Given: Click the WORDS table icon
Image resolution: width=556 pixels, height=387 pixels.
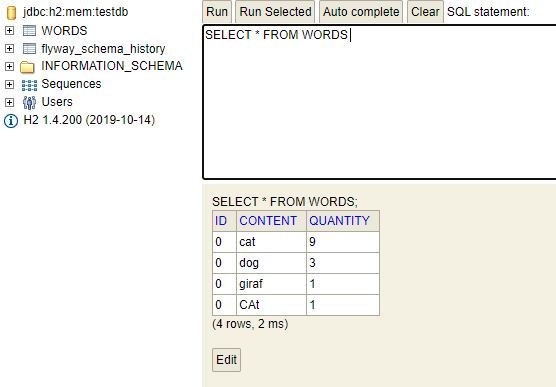Looking at the screenshot, I should point(29,31).
